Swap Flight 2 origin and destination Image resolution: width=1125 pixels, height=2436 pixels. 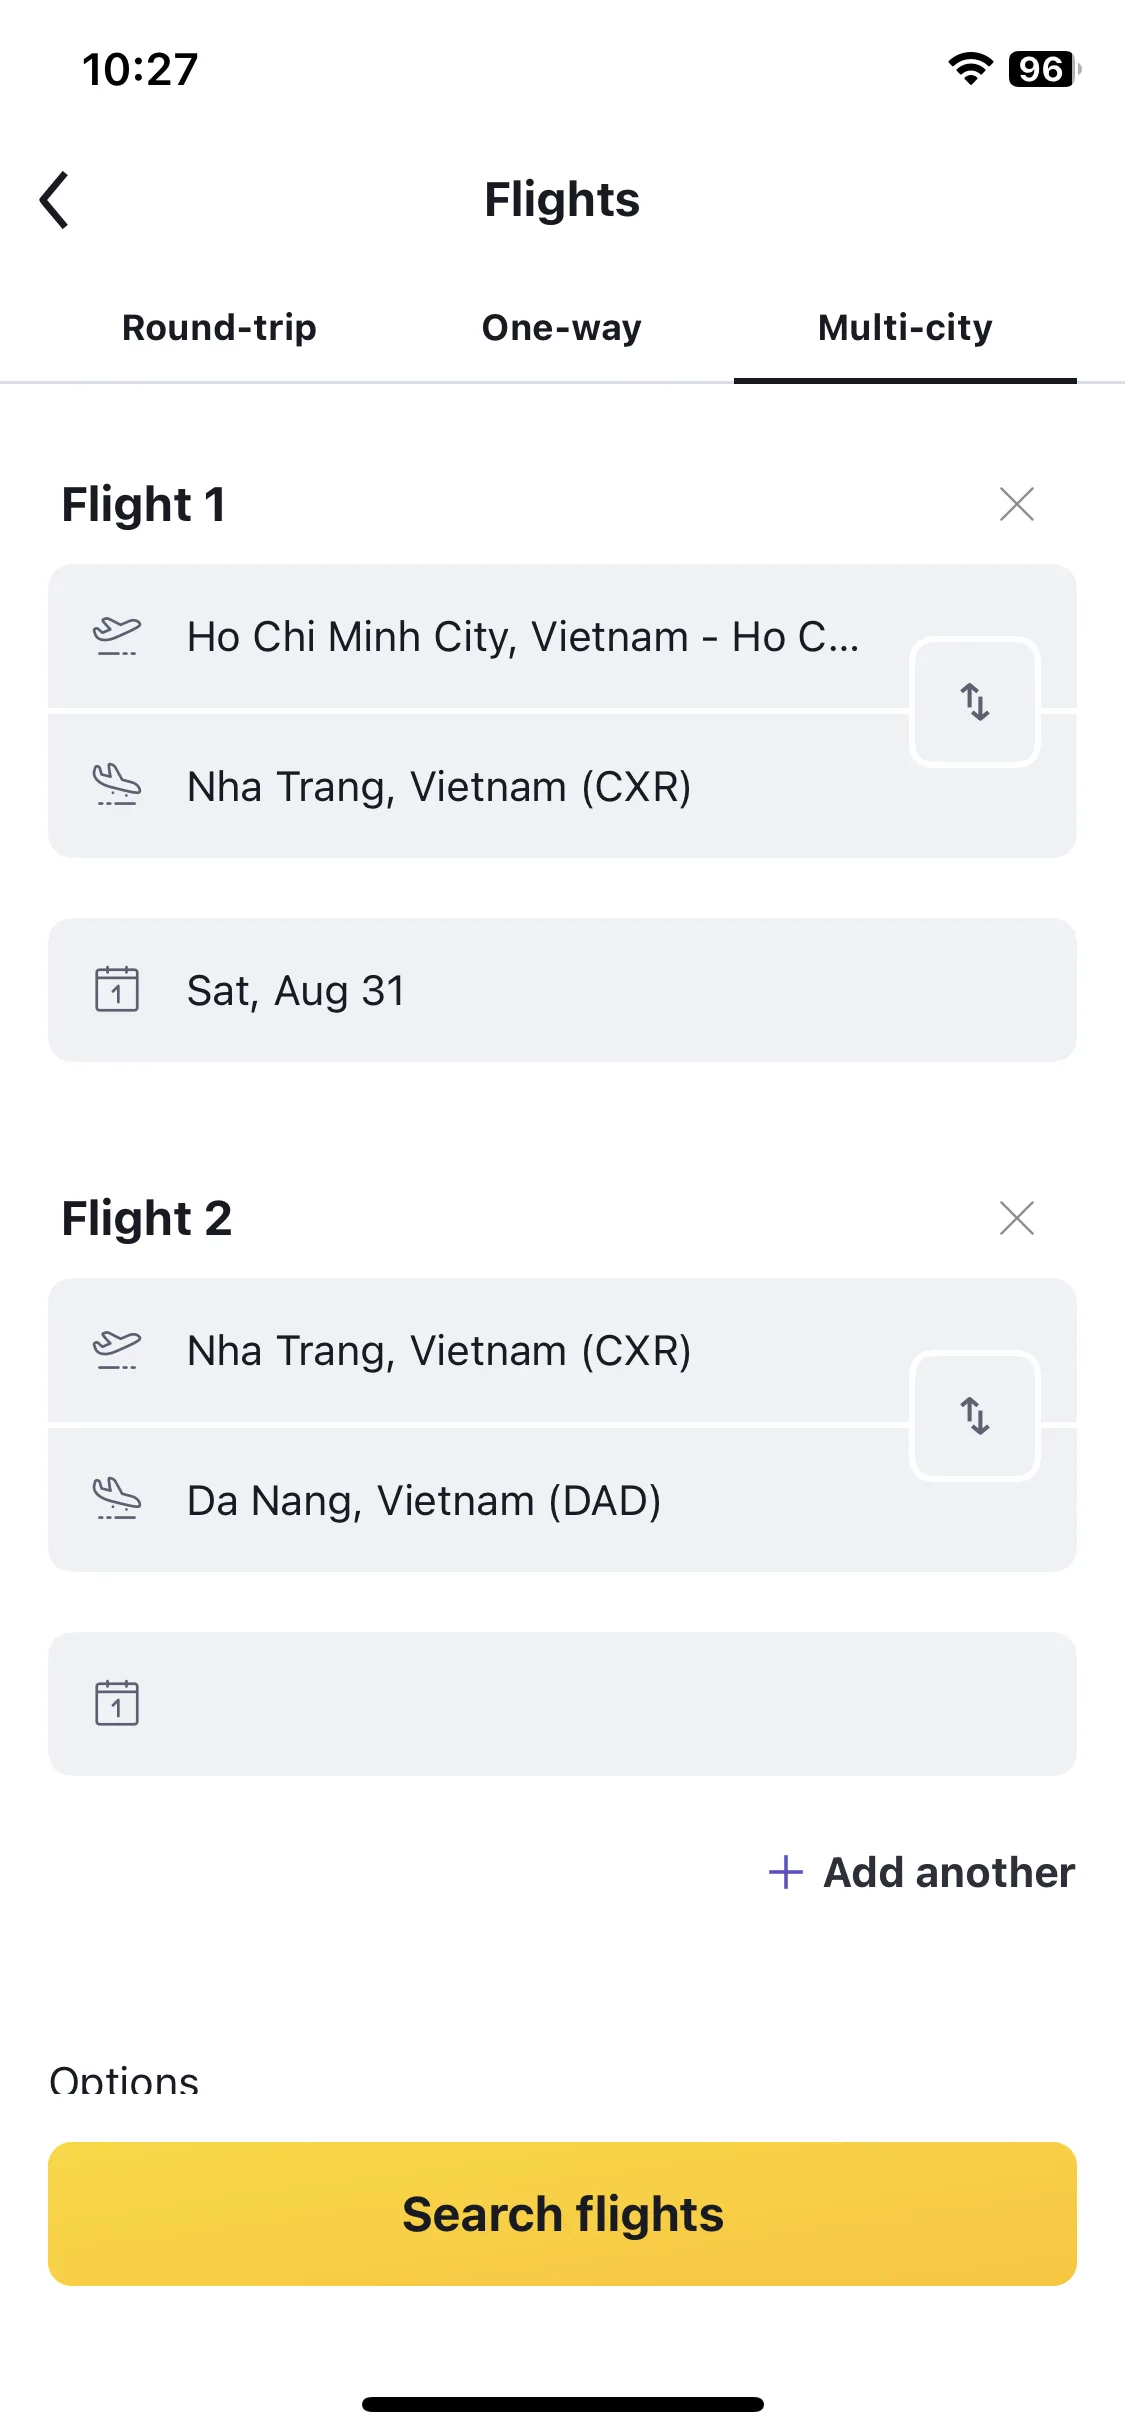coord(975,1416)
